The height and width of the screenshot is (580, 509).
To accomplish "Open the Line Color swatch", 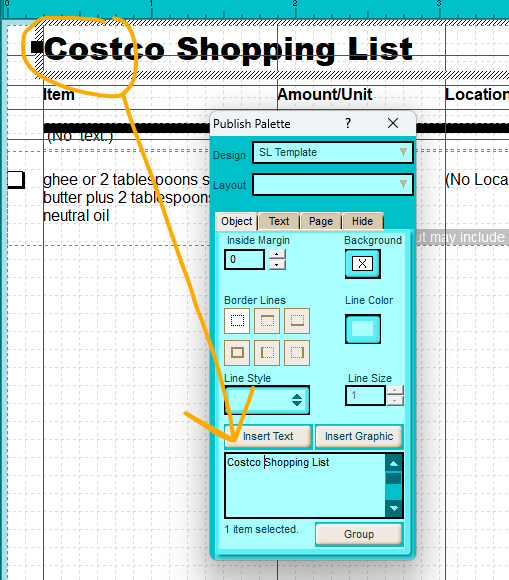I will [x=363, y=329].
